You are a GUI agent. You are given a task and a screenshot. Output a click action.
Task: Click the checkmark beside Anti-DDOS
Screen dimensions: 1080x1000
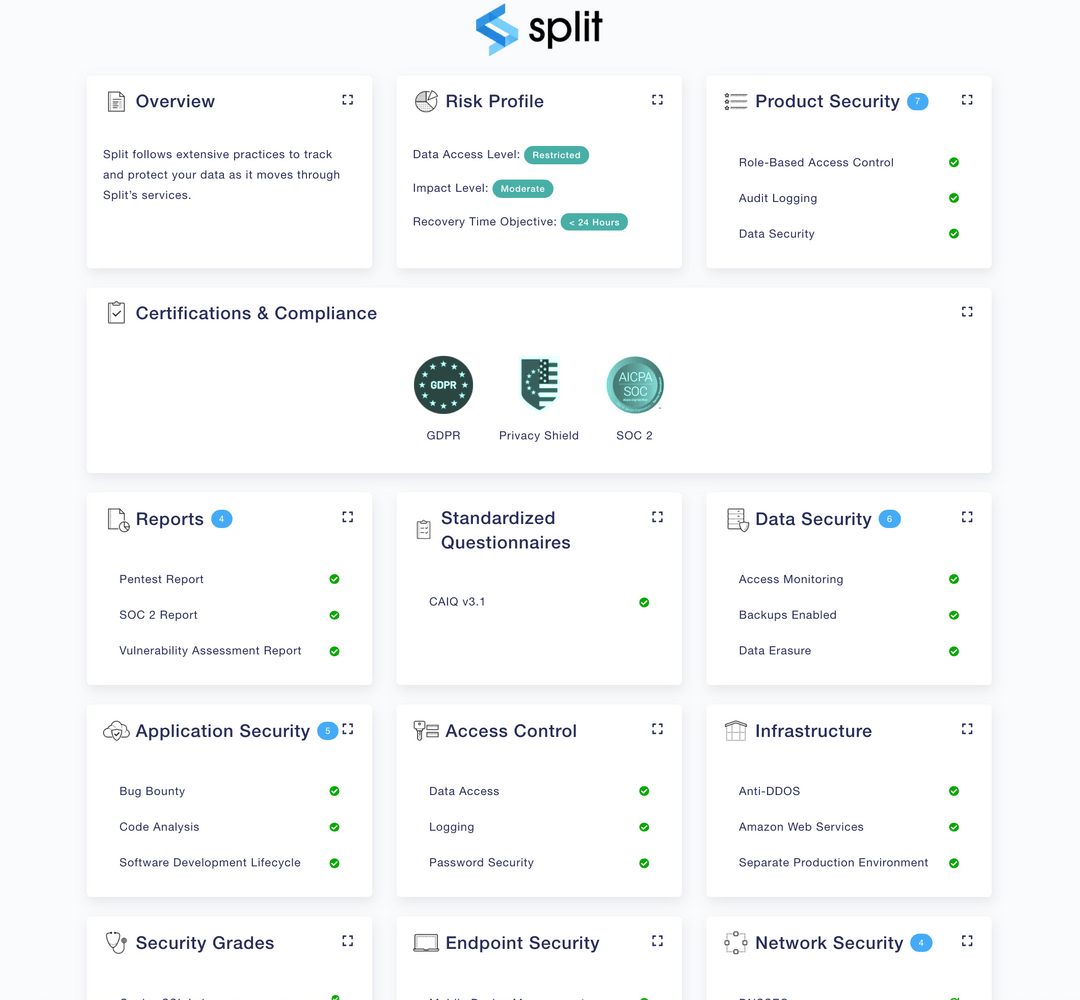(x=953, y=791)
